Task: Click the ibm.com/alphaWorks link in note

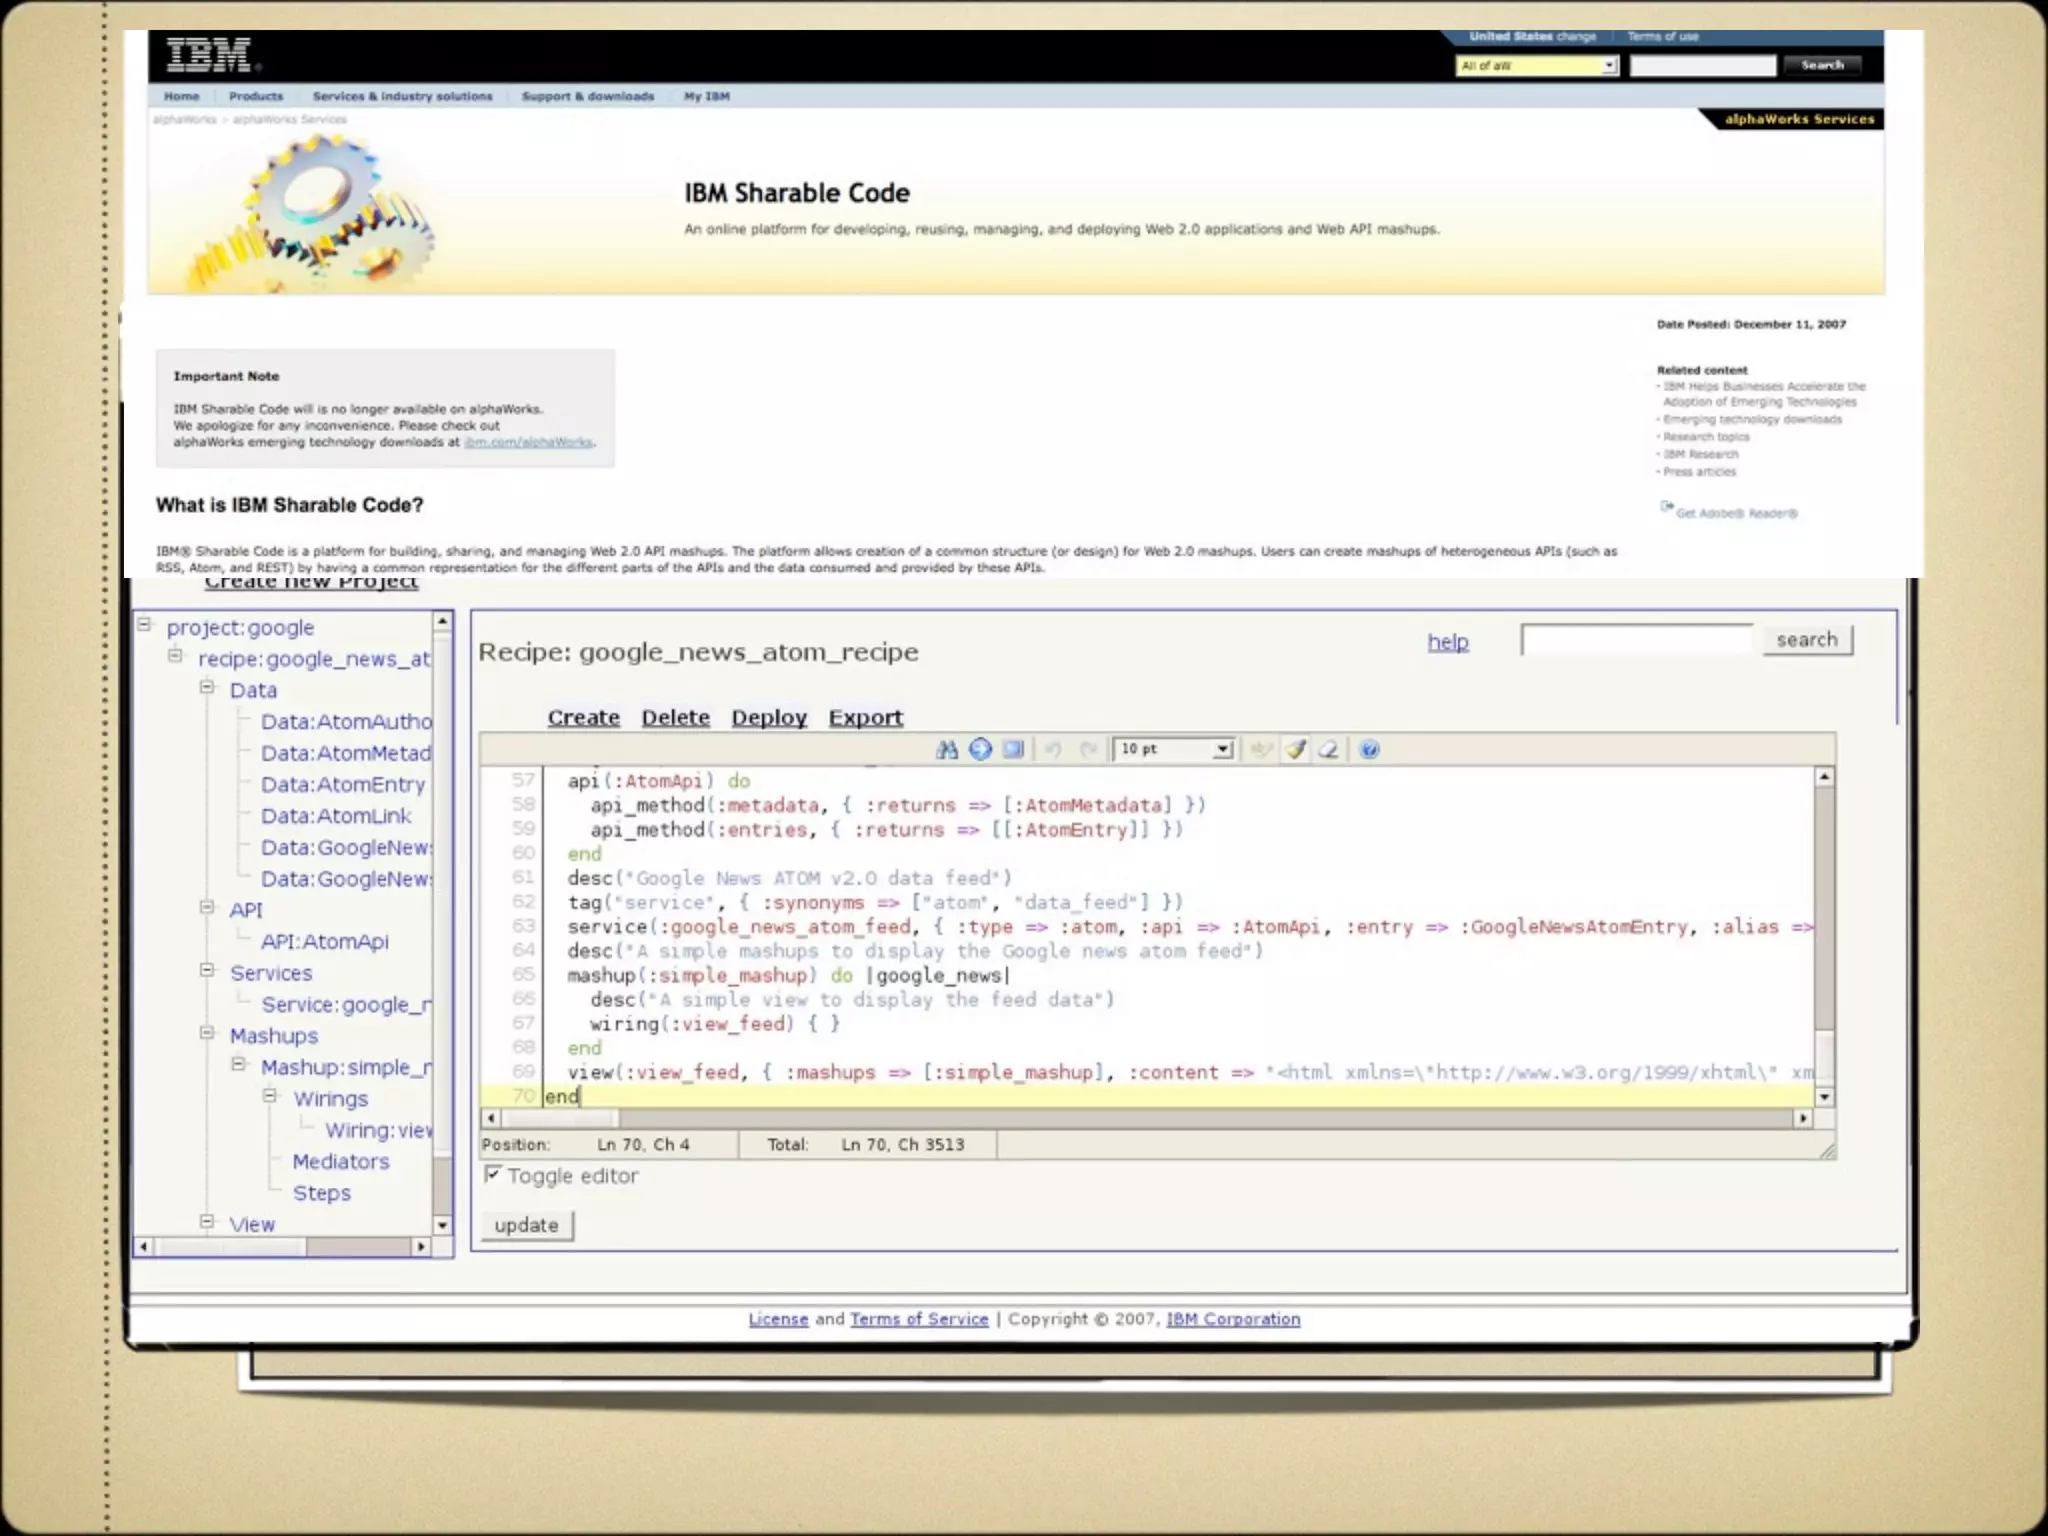Action: [529, 442]
